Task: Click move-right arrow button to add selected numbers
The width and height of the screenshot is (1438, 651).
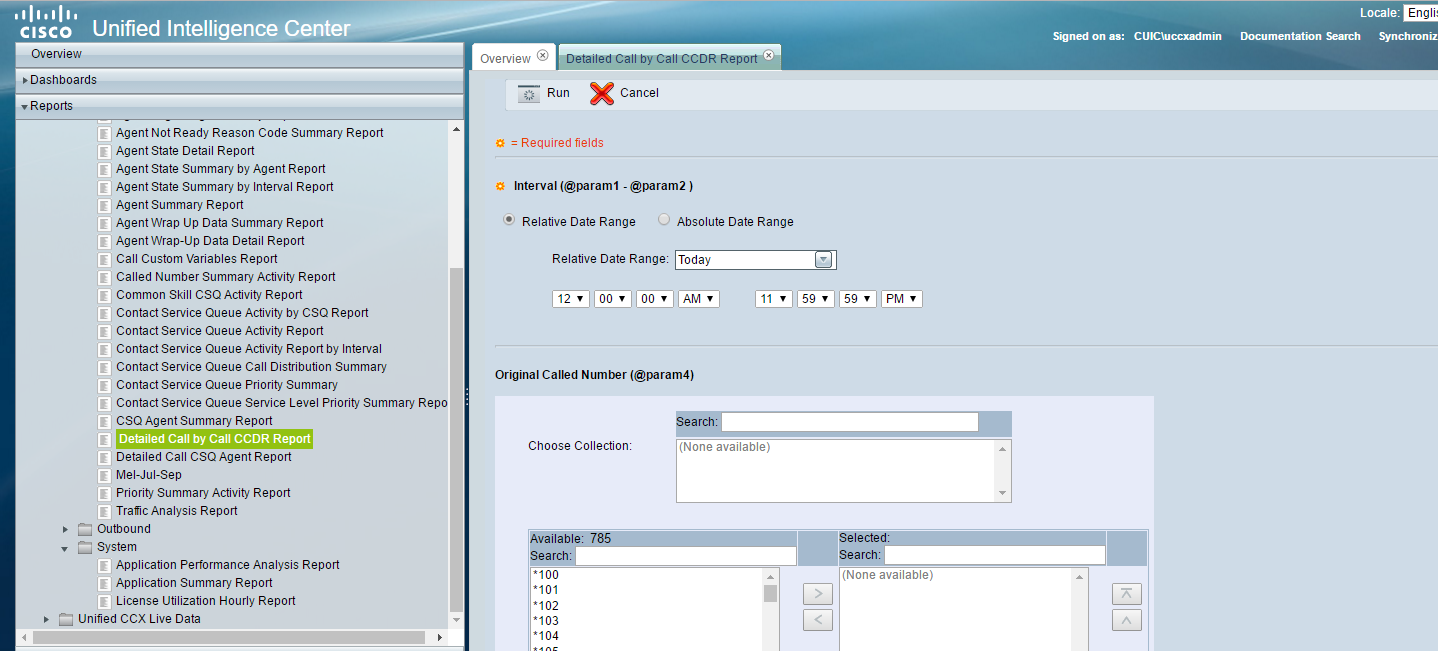Action: coord(818,595)
